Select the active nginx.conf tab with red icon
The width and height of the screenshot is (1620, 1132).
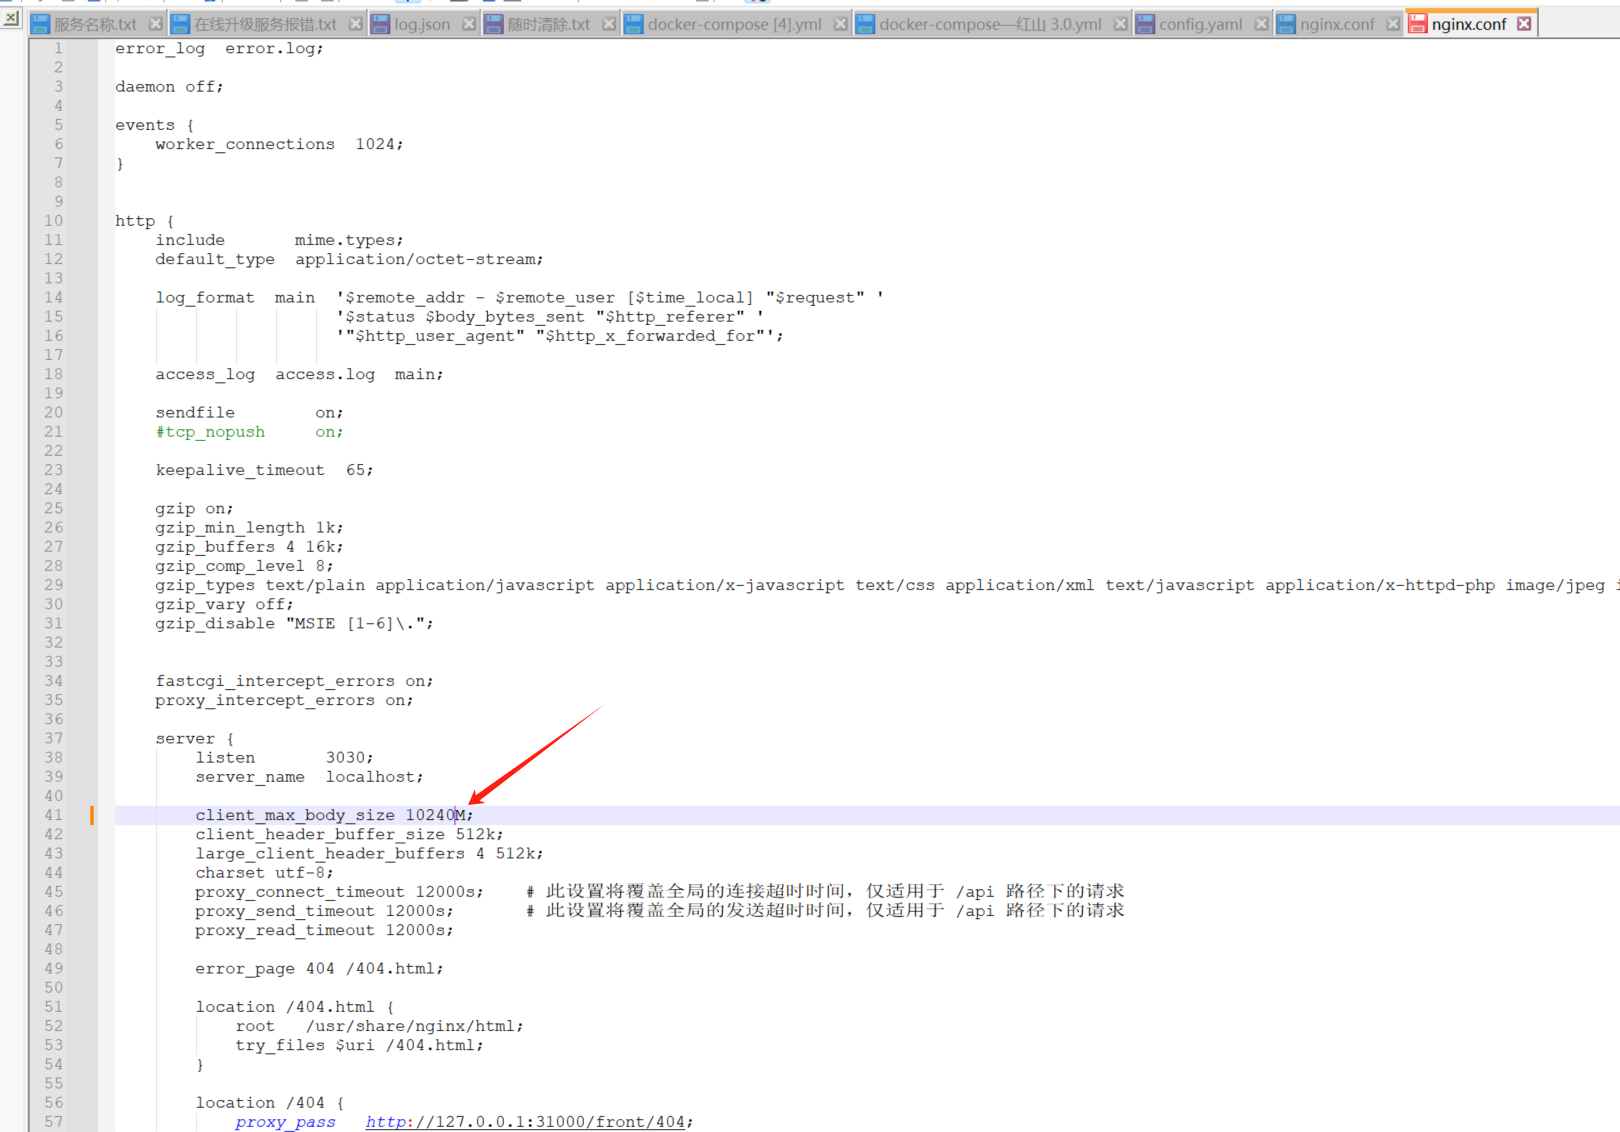tap(1468, 24)
